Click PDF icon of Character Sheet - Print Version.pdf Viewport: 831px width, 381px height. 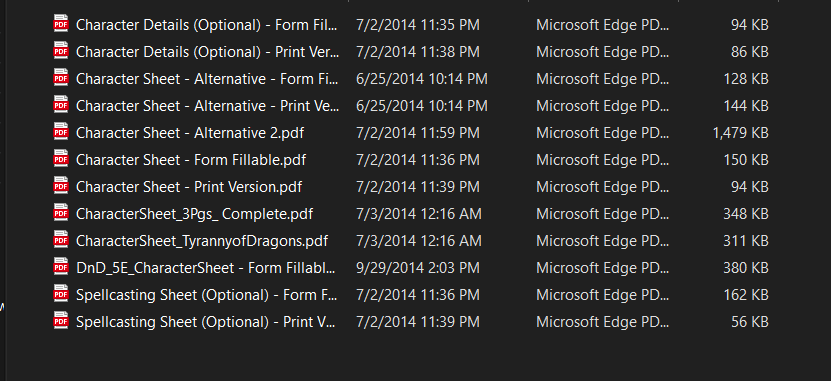[61, 186]
